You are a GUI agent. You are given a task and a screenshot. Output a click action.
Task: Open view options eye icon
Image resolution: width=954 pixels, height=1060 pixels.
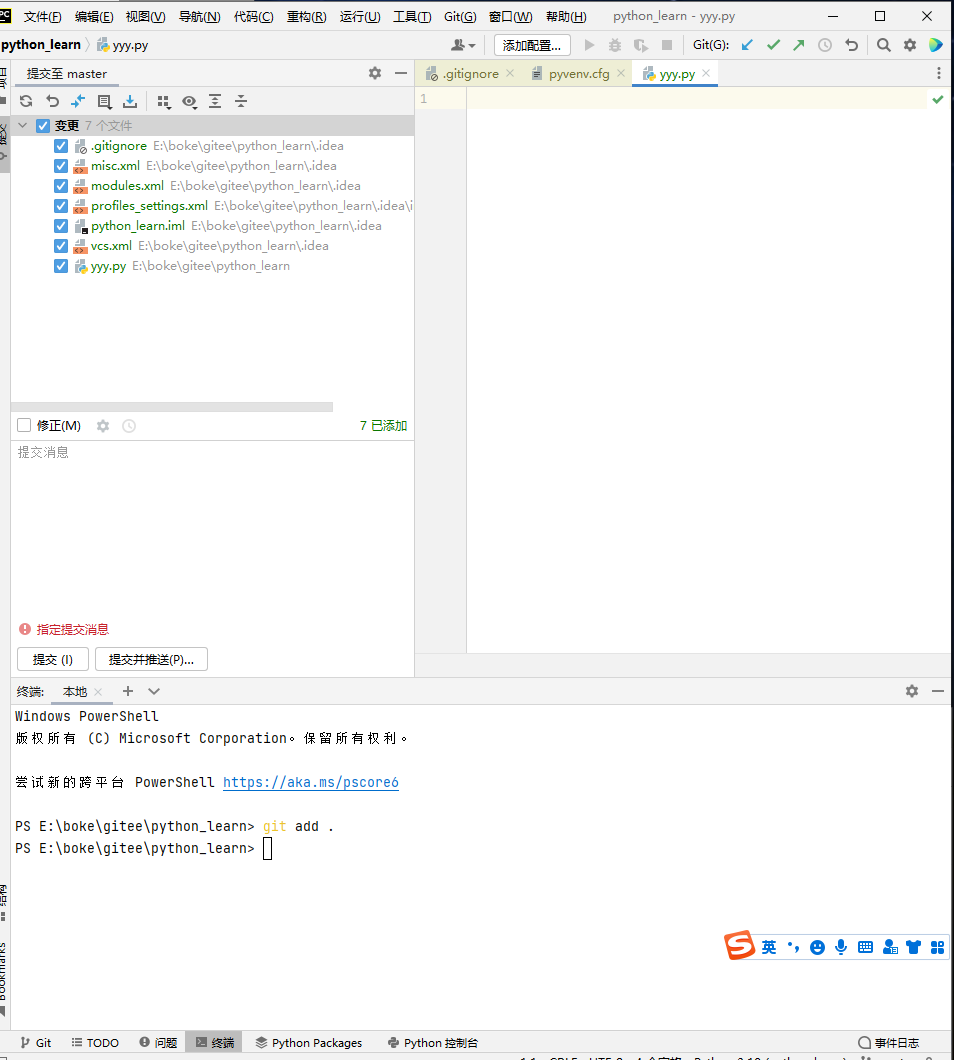coord(189,101)
